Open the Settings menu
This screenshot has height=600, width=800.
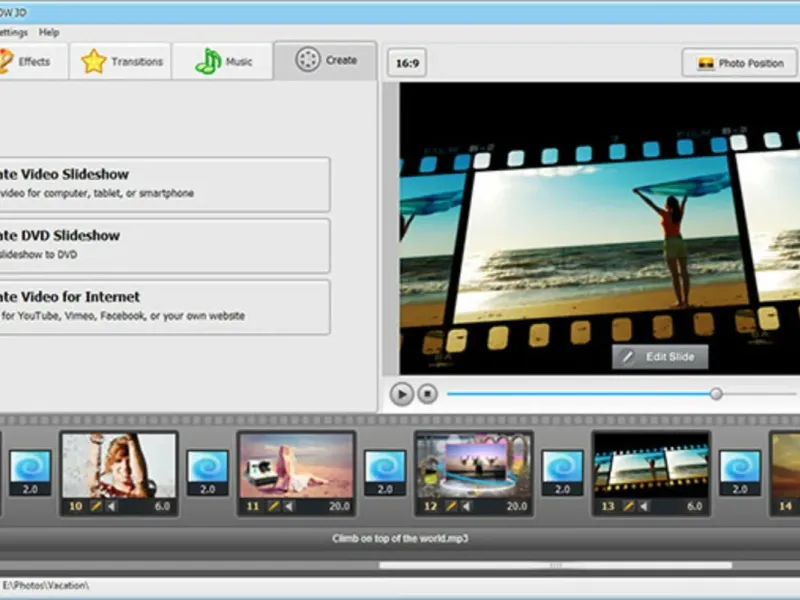(13, 32)
